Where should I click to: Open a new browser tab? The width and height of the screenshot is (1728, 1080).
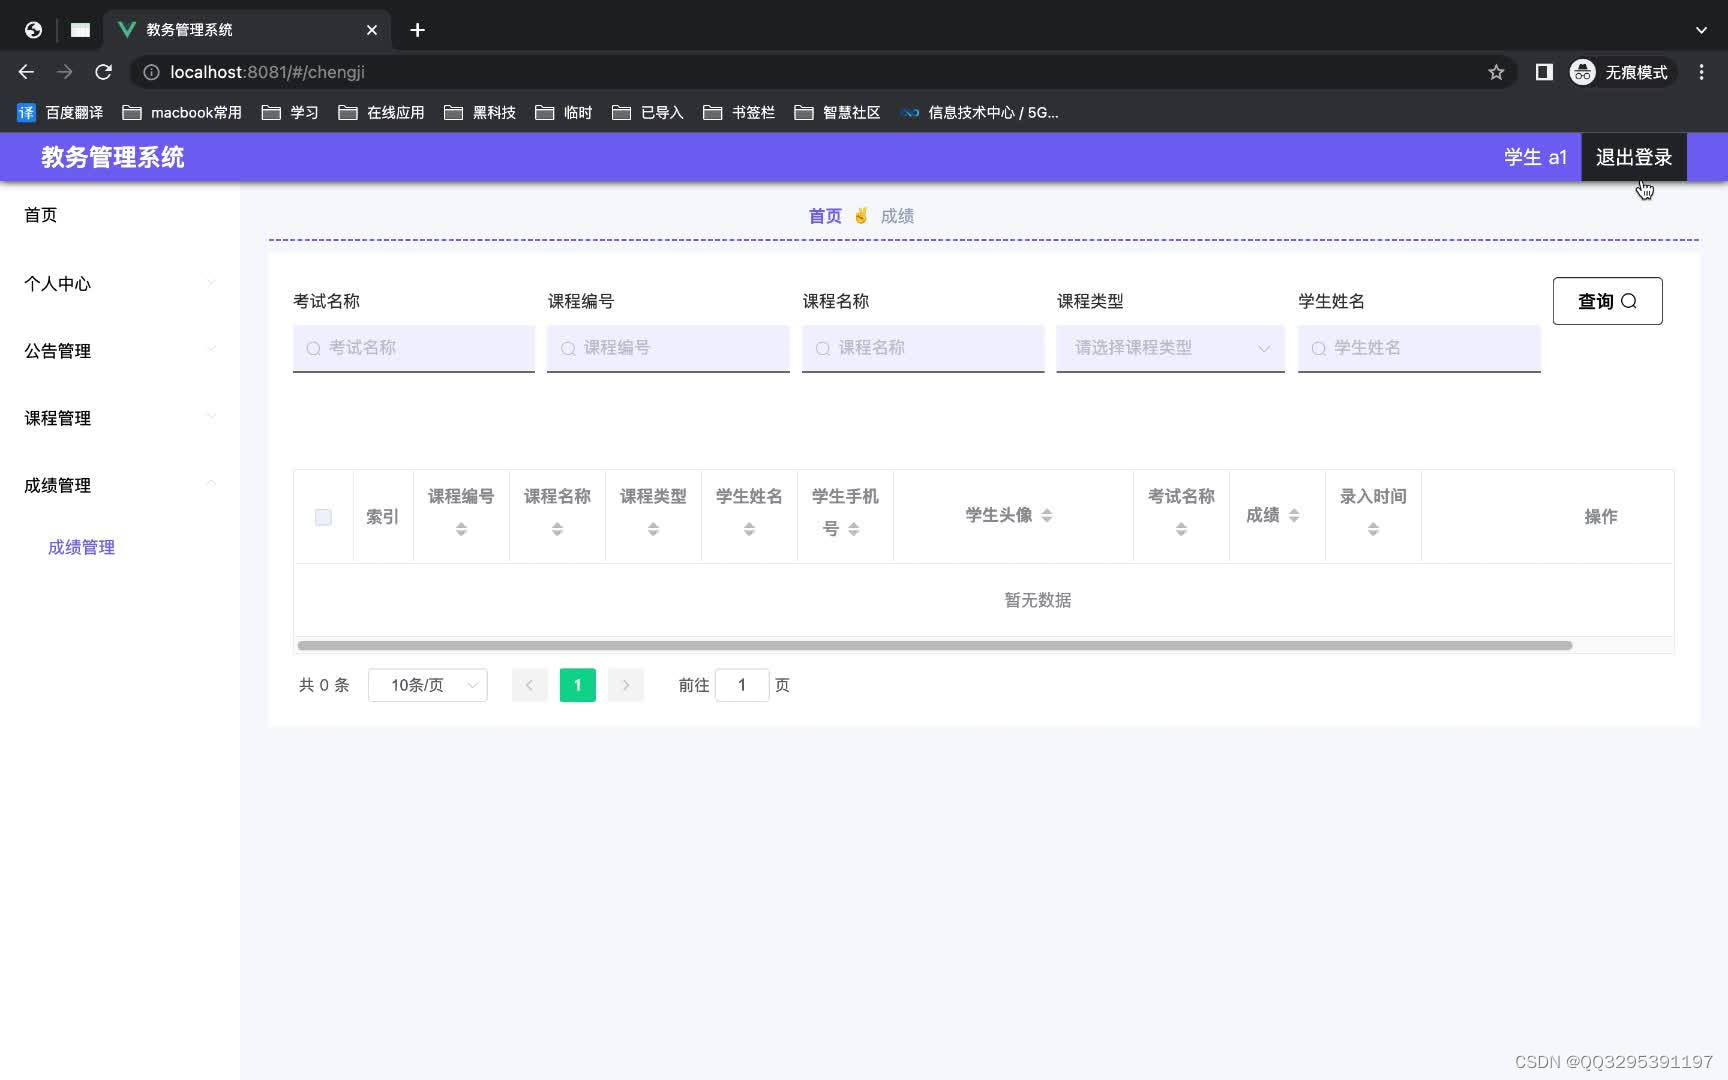pyautogui.click(x=418, y=30)
